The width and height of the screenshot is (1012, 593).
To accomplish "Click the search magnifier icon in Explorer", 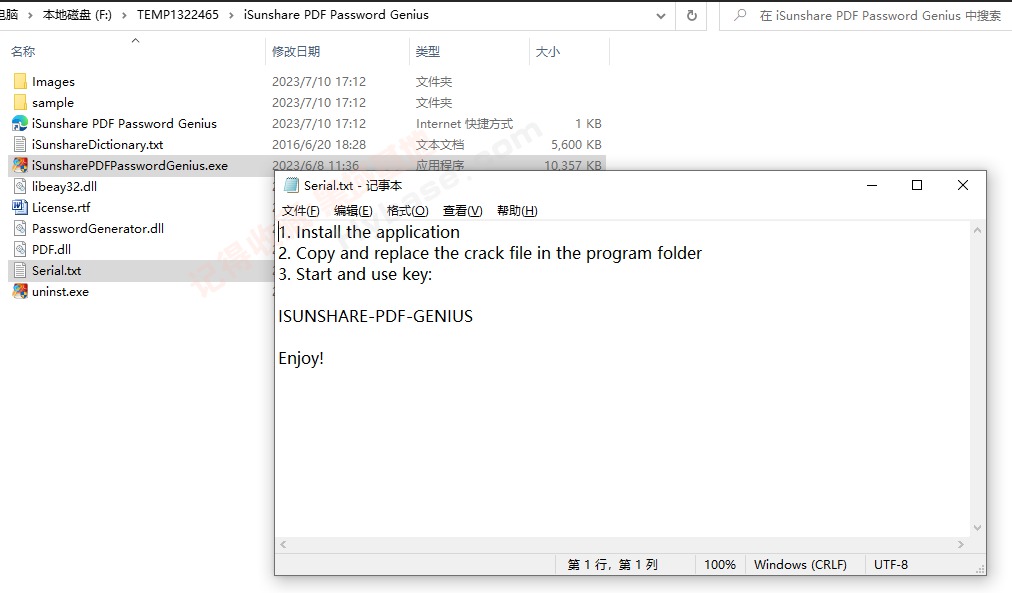I will [740, 15].
